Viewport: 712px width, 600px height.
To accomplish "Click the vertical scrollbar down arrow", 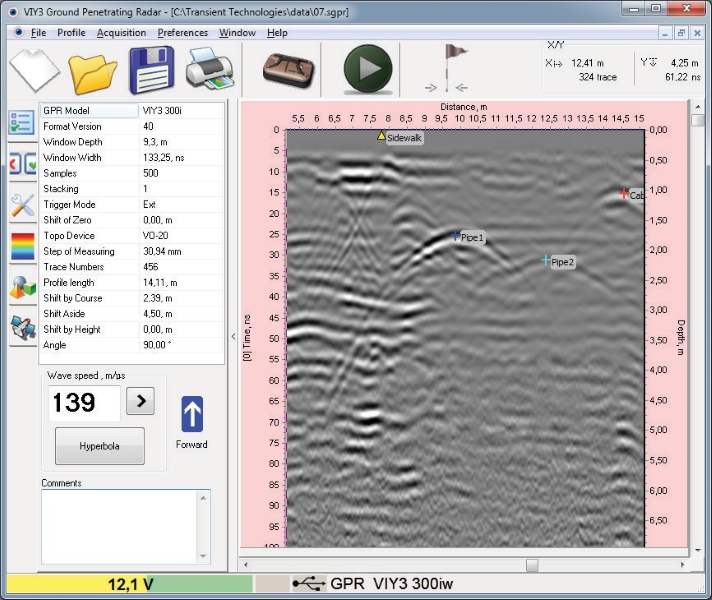I will pyautogui.click(x=697, y=550).
